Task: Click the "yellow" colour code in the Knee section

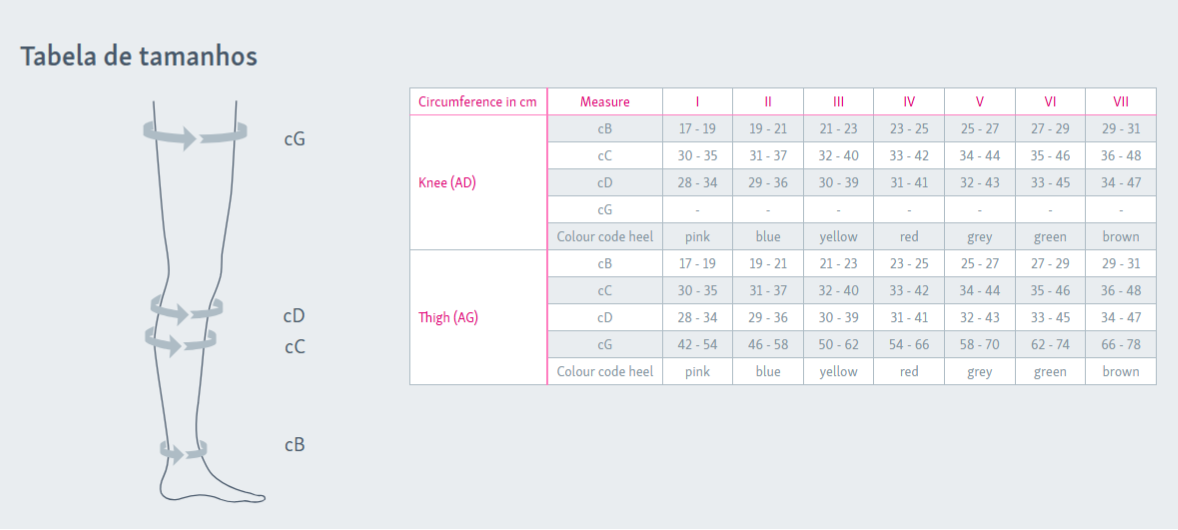Action: (x=838, y=237)
